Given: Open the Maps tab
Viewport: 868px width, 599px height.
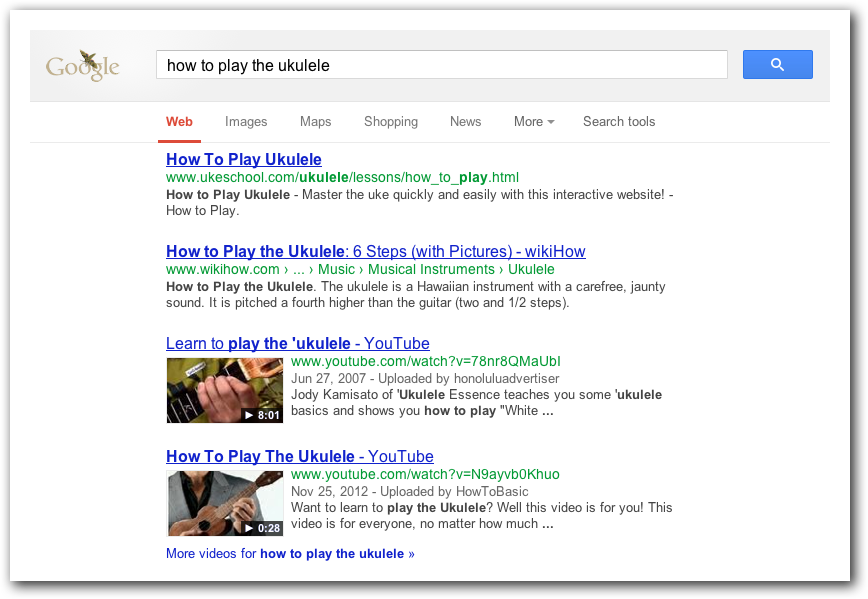Looking at the screenshot, I should (x=316, y=122).
